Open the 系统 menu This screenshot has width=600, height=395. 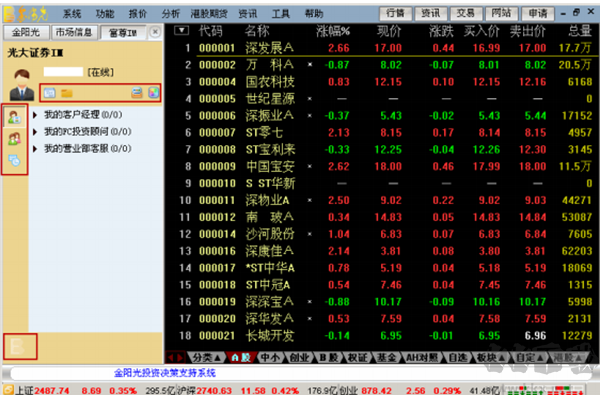coord(72,14)
